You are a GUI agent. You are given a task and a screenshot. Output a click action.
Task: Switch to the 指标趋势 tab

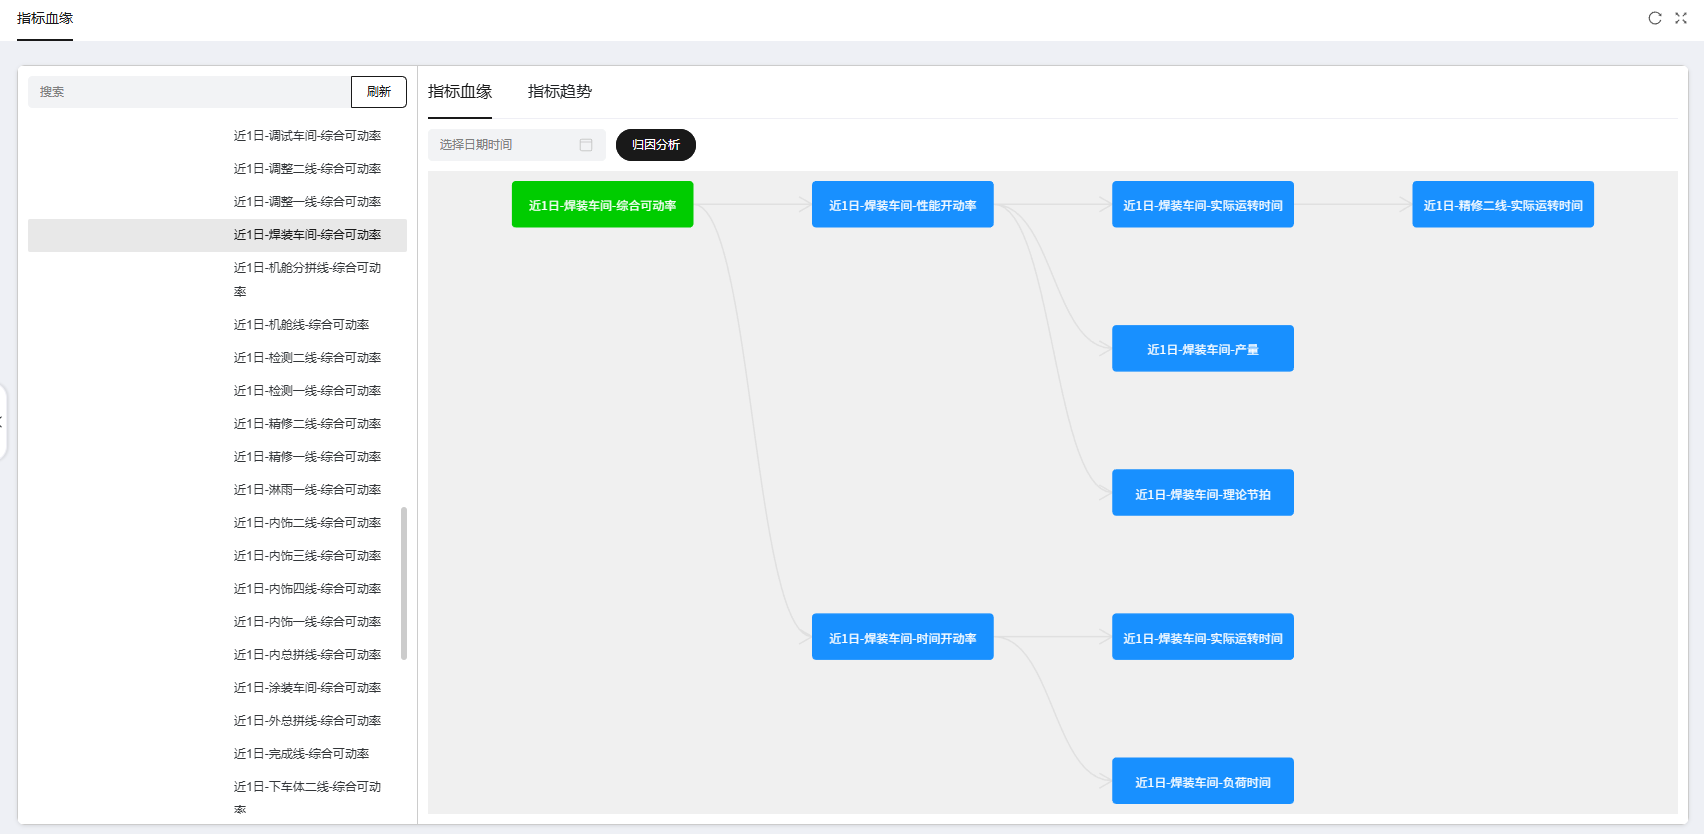[x=559, y=92]
